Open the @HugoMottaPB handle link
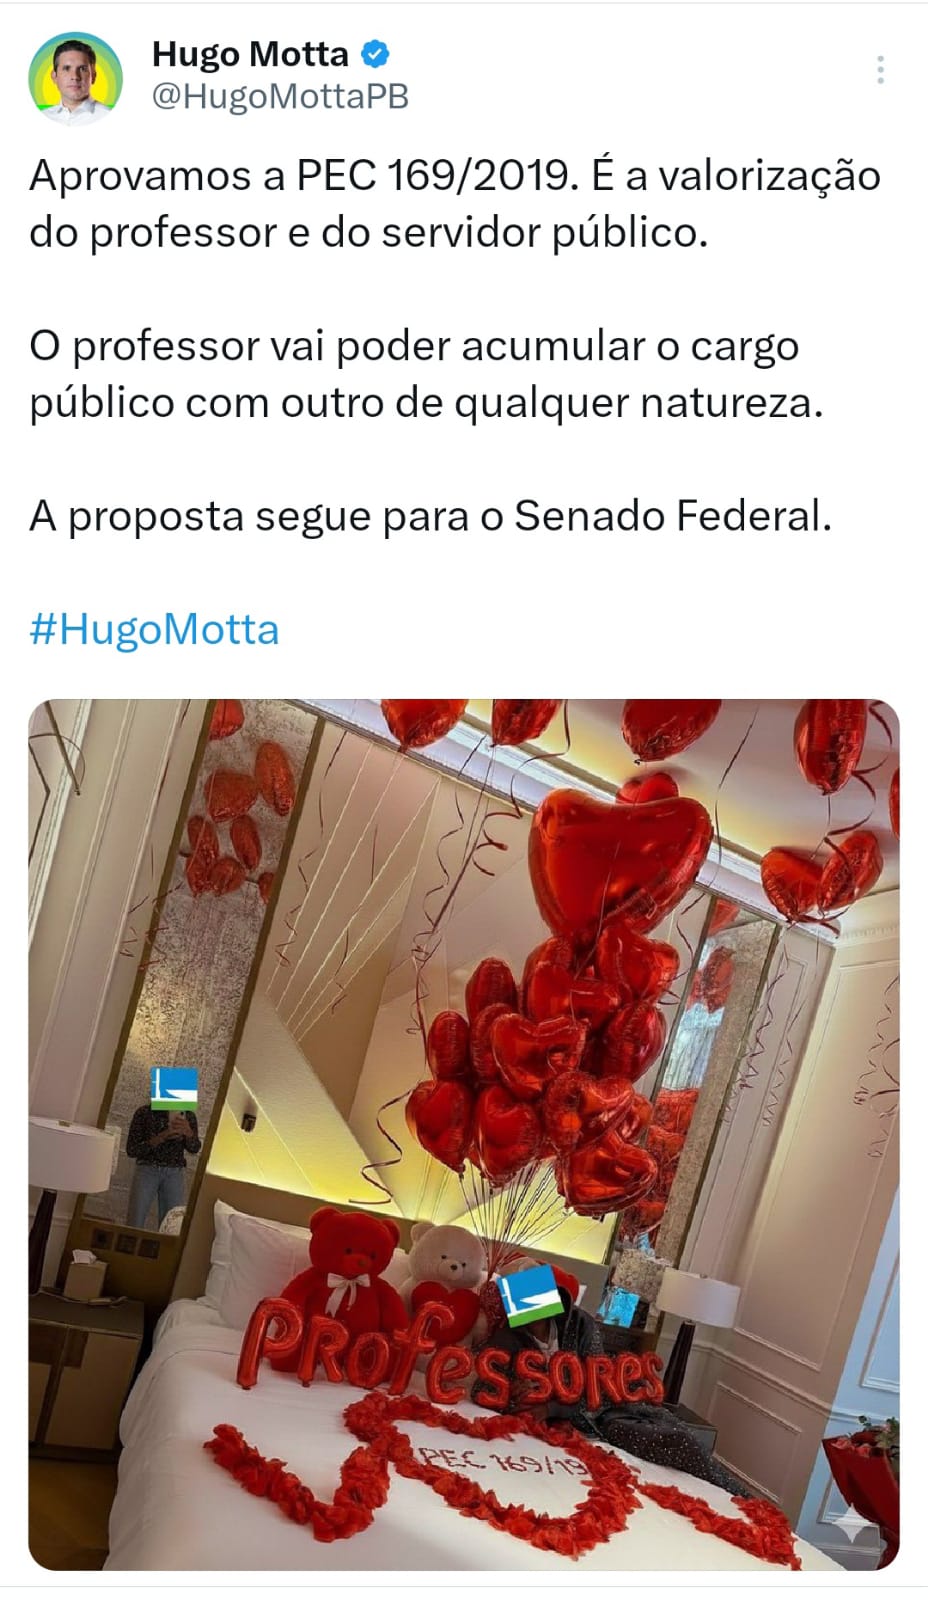This screenshot has height=1600, width=928. [280, 97]
